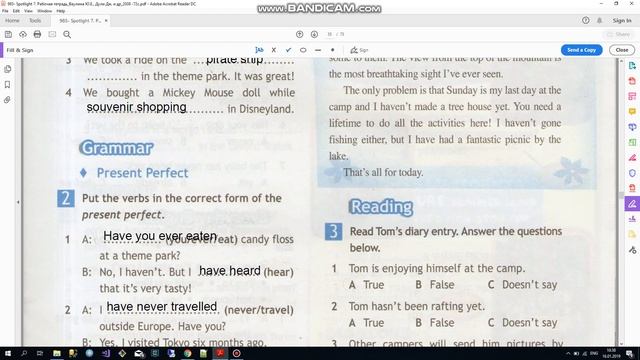Close the Spotlight 7 document tab
Screen dimensions: 640x360
pyautogui.click(x=106, y=20)
